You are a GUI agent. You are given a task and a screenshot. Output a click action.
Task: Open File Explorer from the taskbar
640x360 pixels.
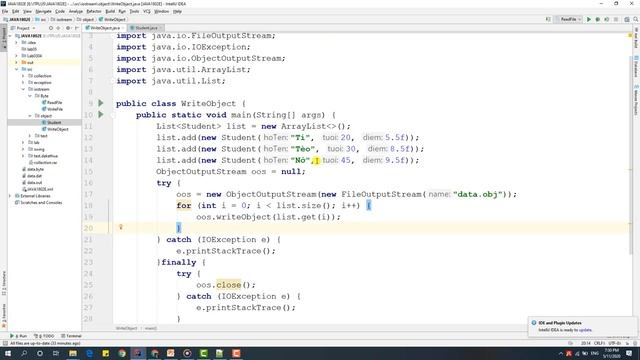(73, 353)
